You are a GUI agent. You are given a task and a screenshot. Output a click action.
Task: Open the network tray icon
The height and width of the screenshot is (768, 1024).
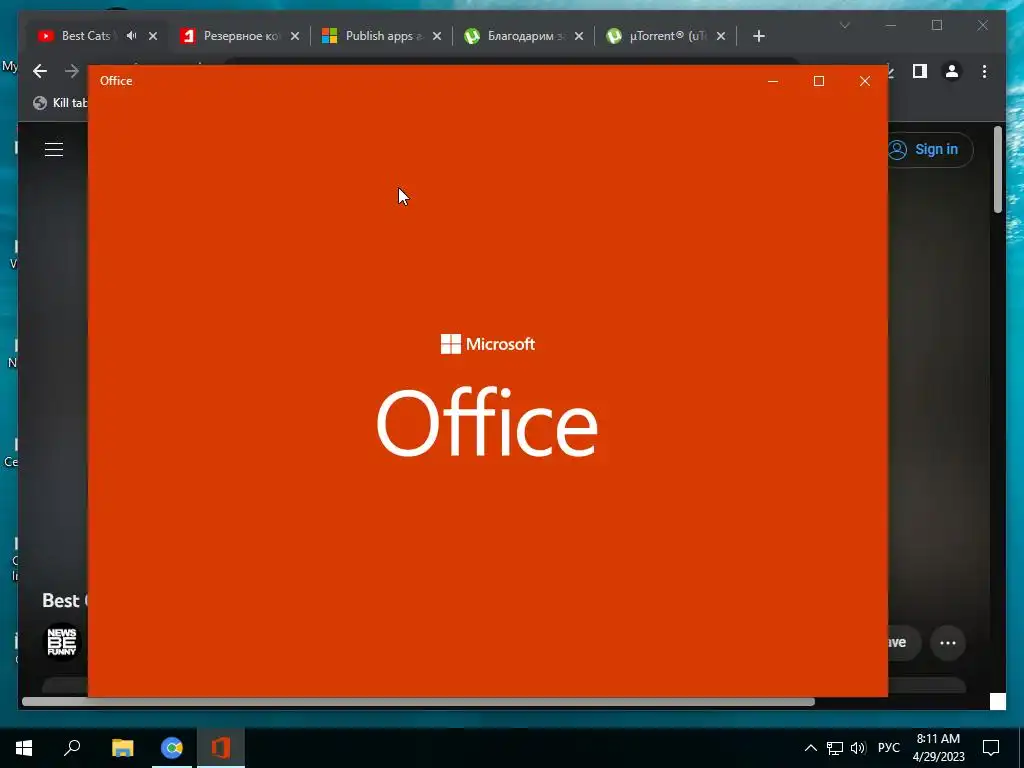pos(835,748)
